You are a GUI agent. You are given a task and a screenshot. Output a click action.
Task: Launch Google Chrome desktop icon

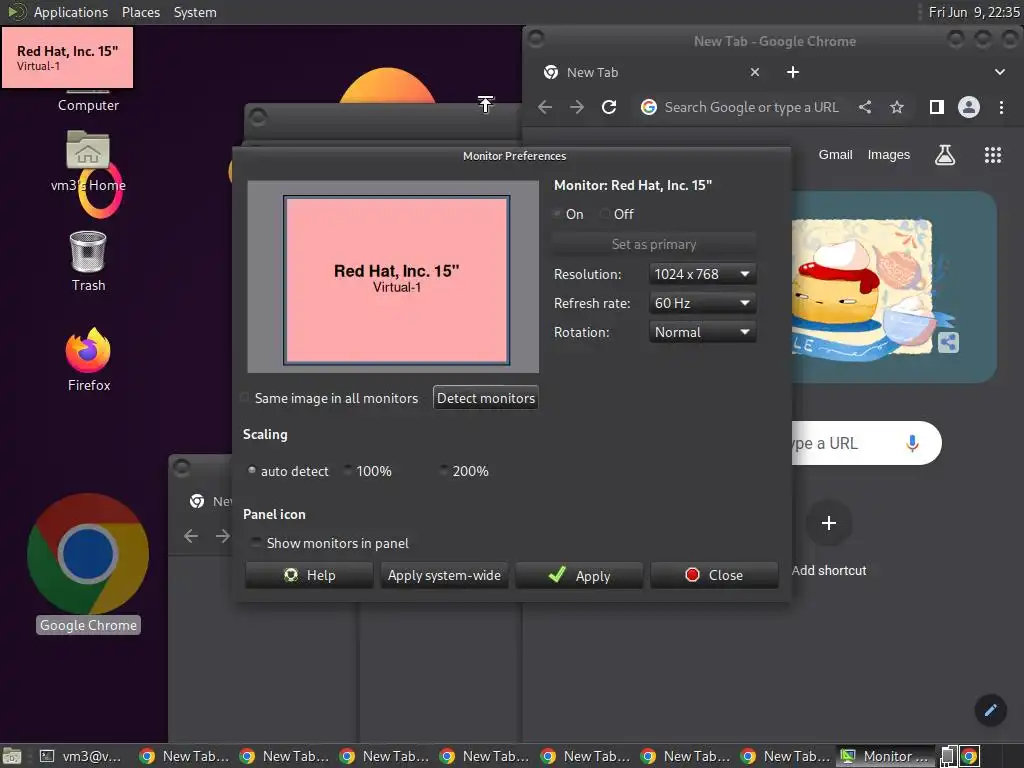tap(88, 563)
